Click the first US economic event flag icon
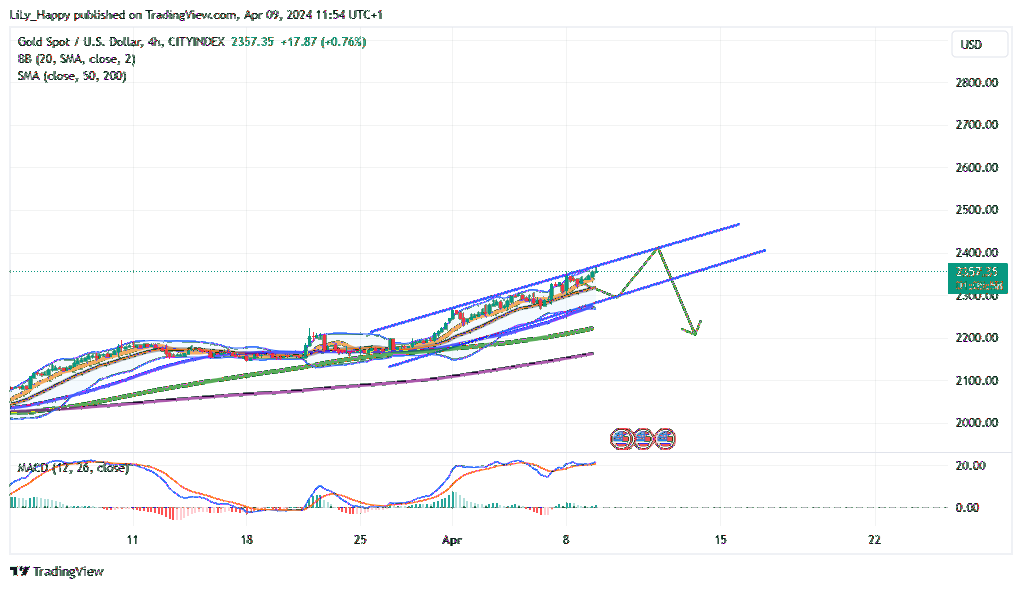1022x589 pixels. click(x=622, y=439)
